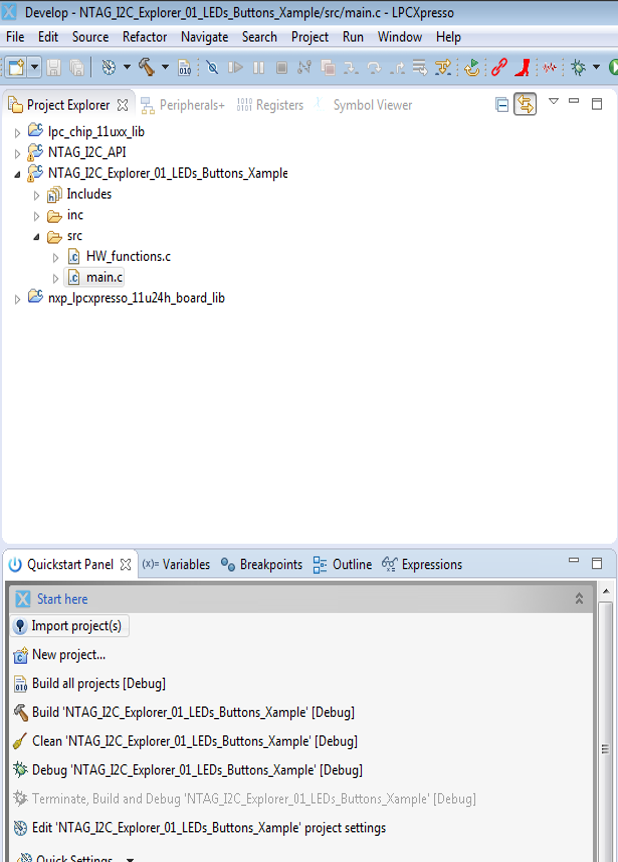Open the Help menu

pos(448,37)
